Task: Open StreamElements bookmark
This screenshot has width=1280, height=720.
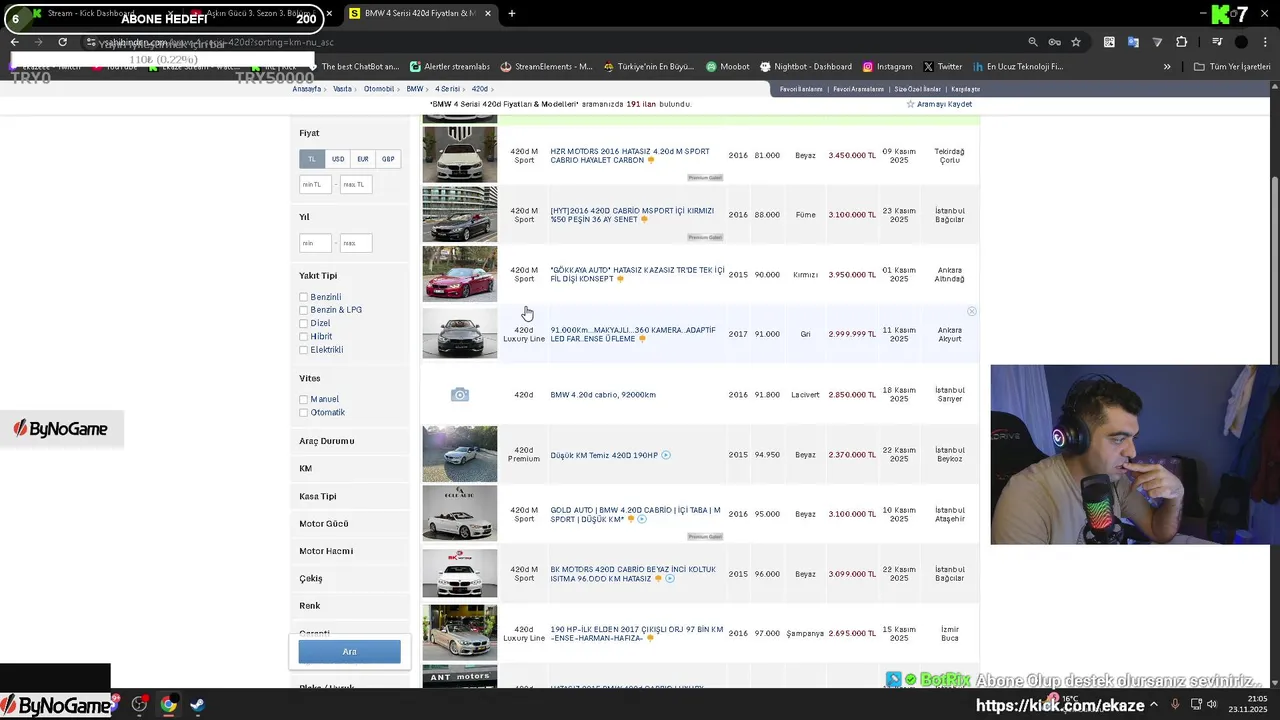Action: [x=547, y=67]
